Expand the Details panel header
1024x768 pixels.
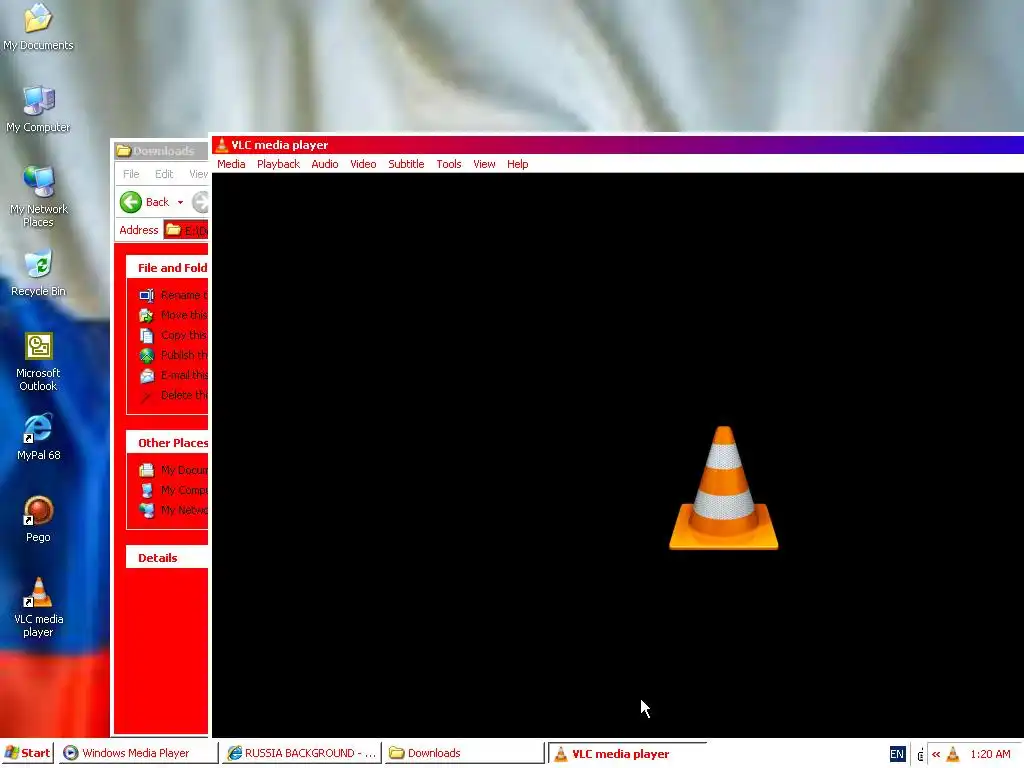(167, 558)
